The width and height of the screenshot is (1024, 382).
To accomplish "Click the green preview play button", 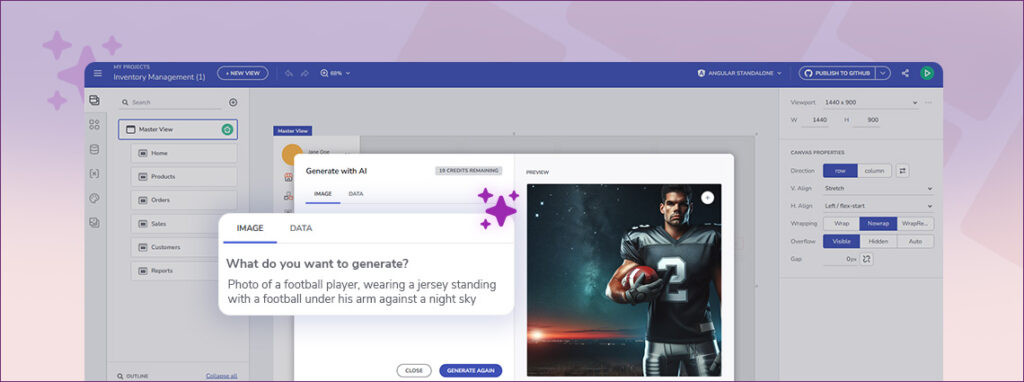I will [x=927, y=73].
